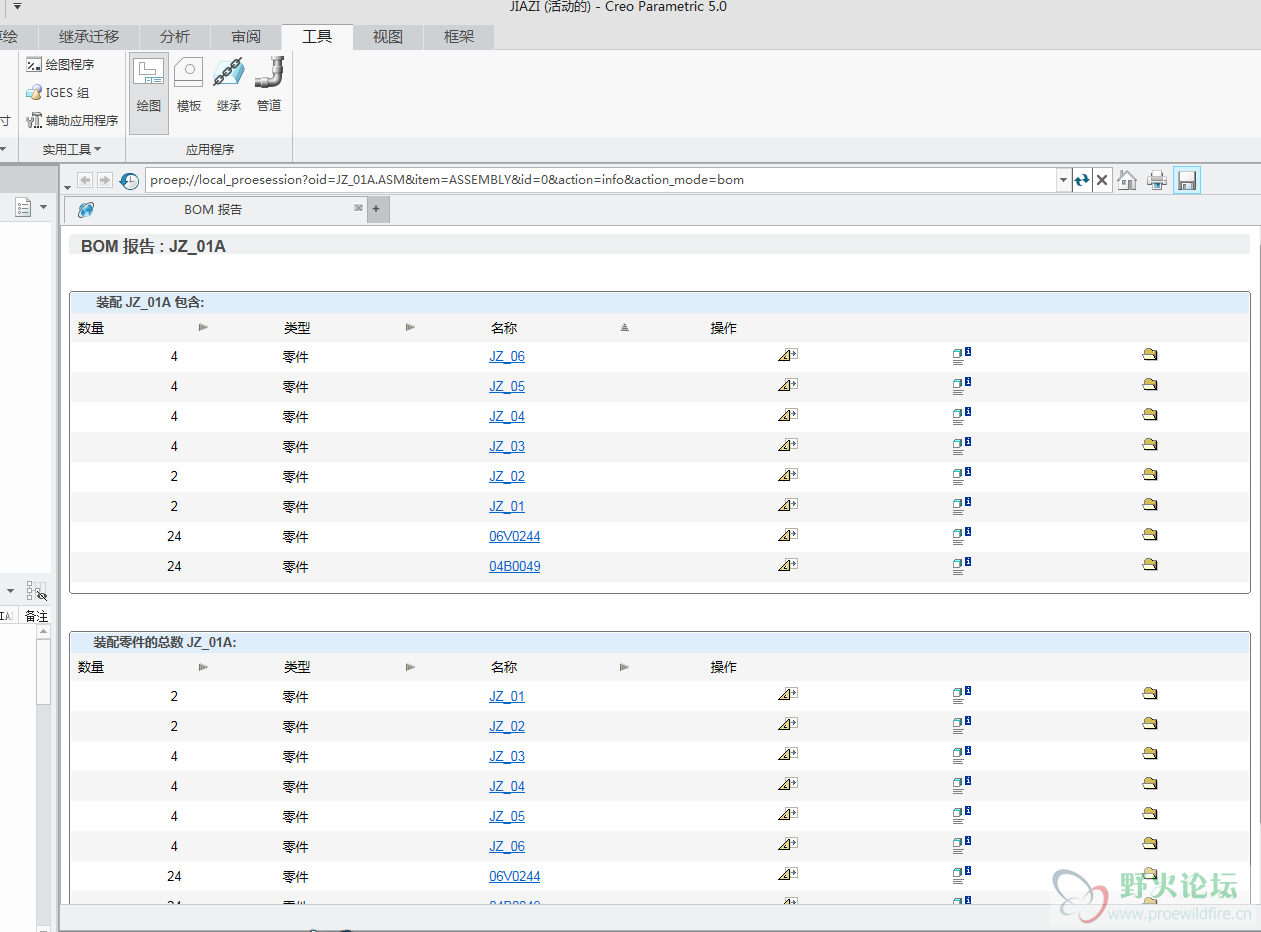This screenshot has height=932, width=1261.
Task: Show model info for JZ_03 in 总数 table
Action: point(961,755)
